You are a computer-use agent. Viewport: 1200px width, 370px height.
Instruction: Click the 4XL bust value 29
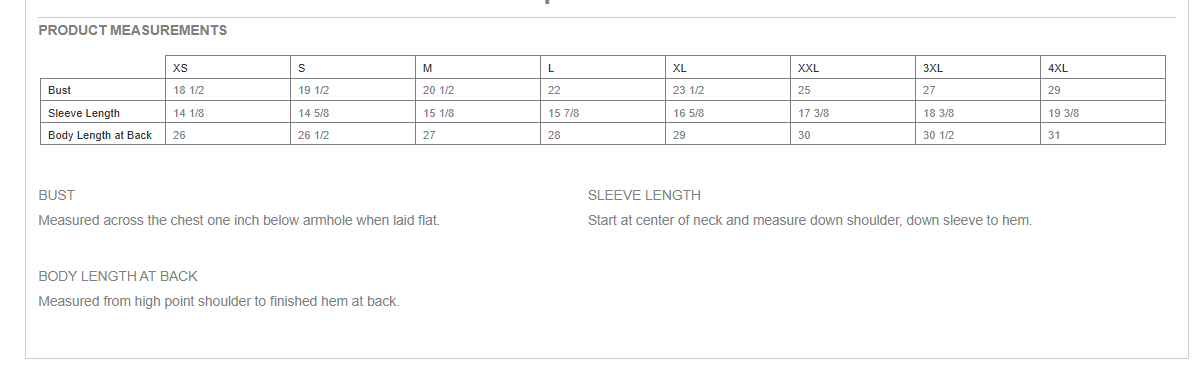pos(1054,90)
